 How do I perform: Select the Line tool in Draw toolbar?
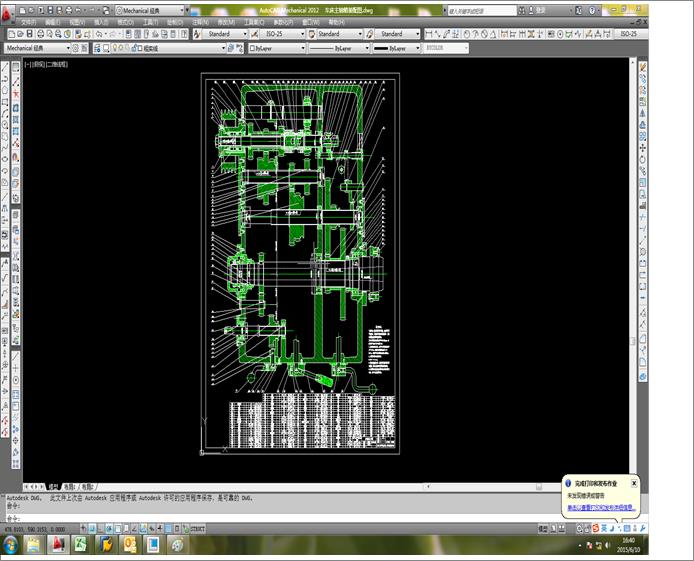point(5,69)
